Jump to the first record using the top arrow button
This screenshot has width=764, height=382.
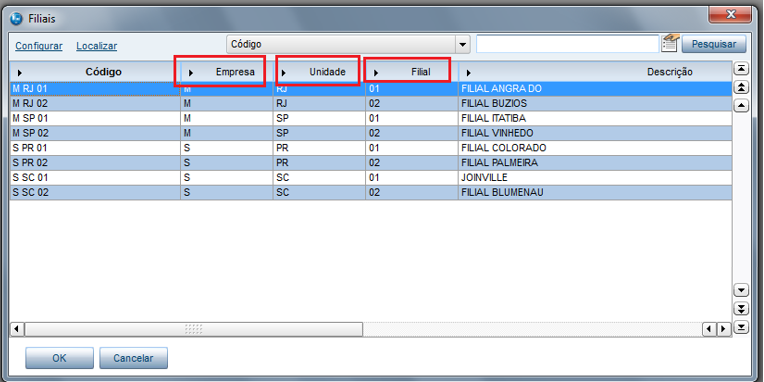(x=741, y=69)
